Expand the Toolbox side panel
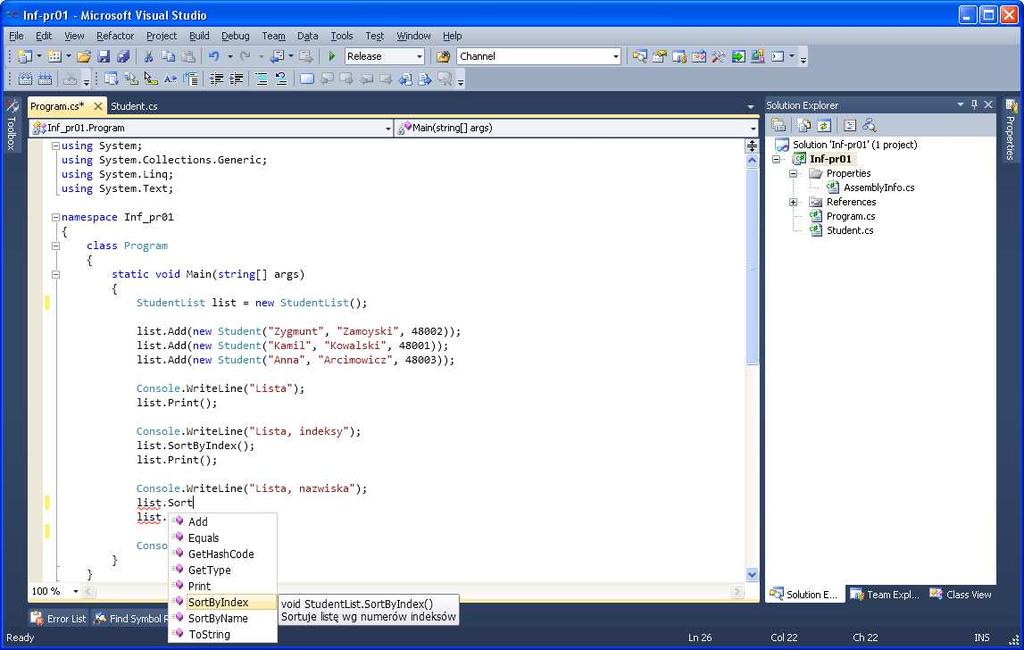Screen dimensions: 1024x650 coord(12,125)
